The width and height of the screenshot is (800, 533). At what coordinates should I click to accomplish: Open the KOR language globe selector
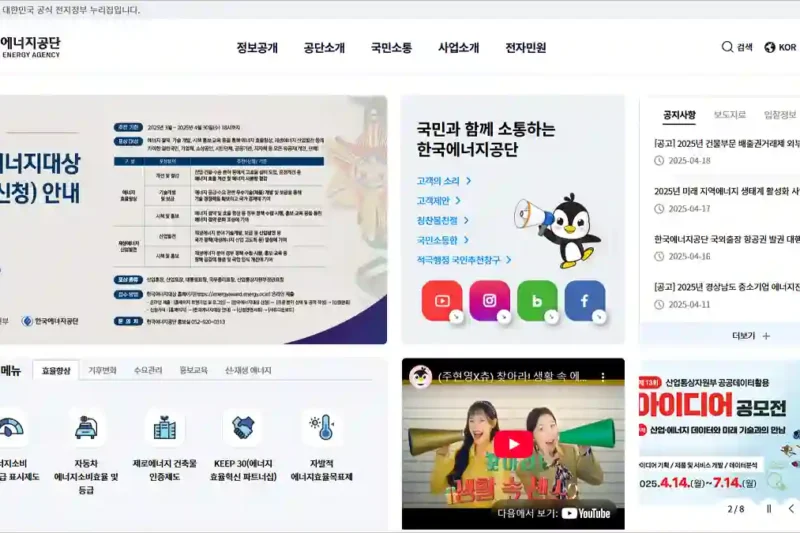pos(780,47)
